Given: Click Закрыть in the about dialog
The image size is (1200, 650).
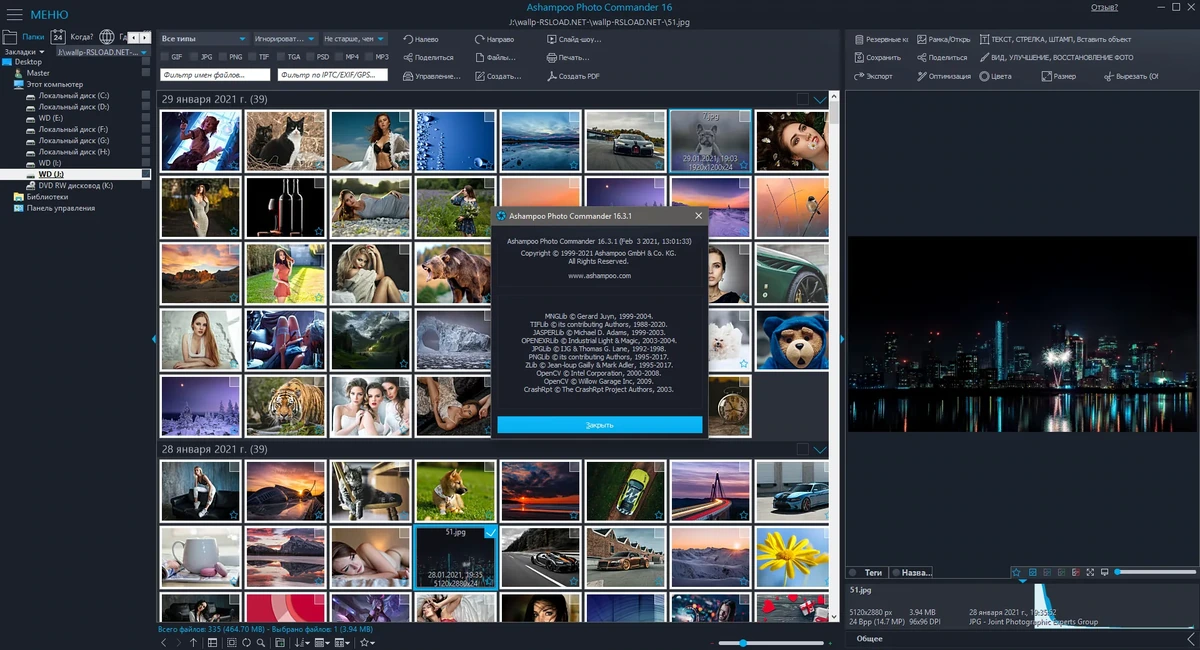Looking at the screenshot, I should [600, 425].
